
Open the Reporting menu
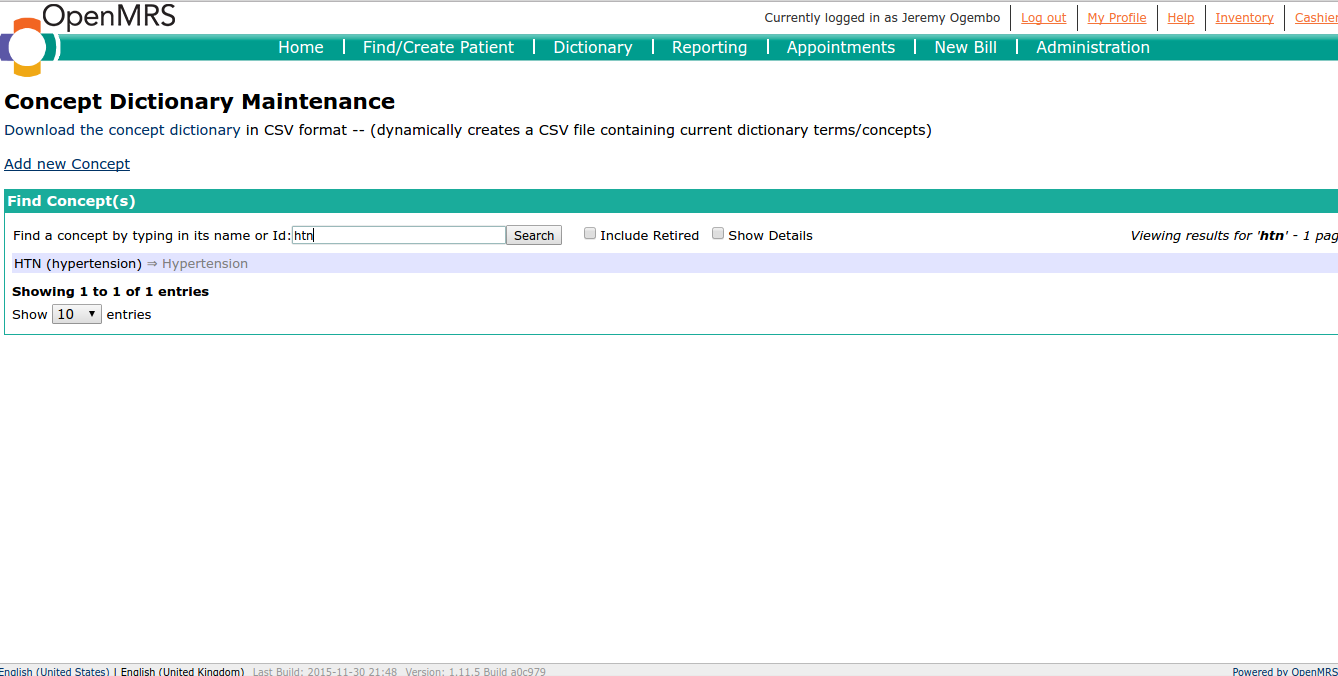[x=709, y=47]
